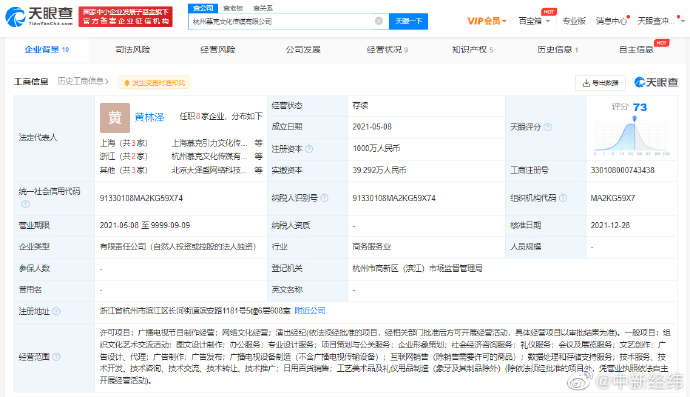Open help icon next to 经营范围

coord(56,357)
